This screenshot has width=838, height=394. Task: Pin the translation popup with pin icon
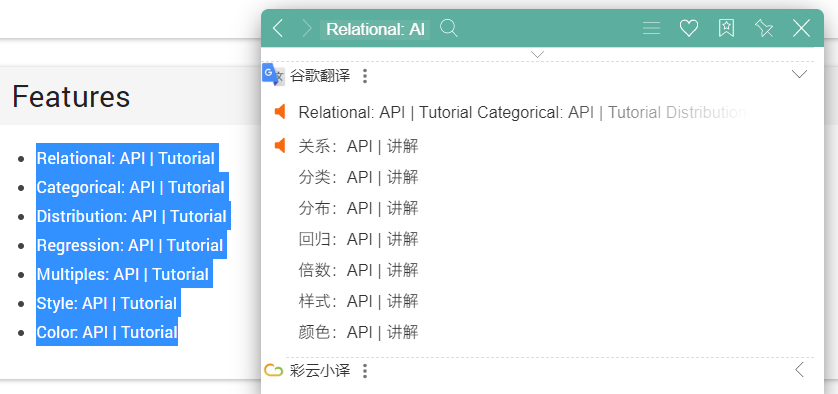(x=764, y=28)
